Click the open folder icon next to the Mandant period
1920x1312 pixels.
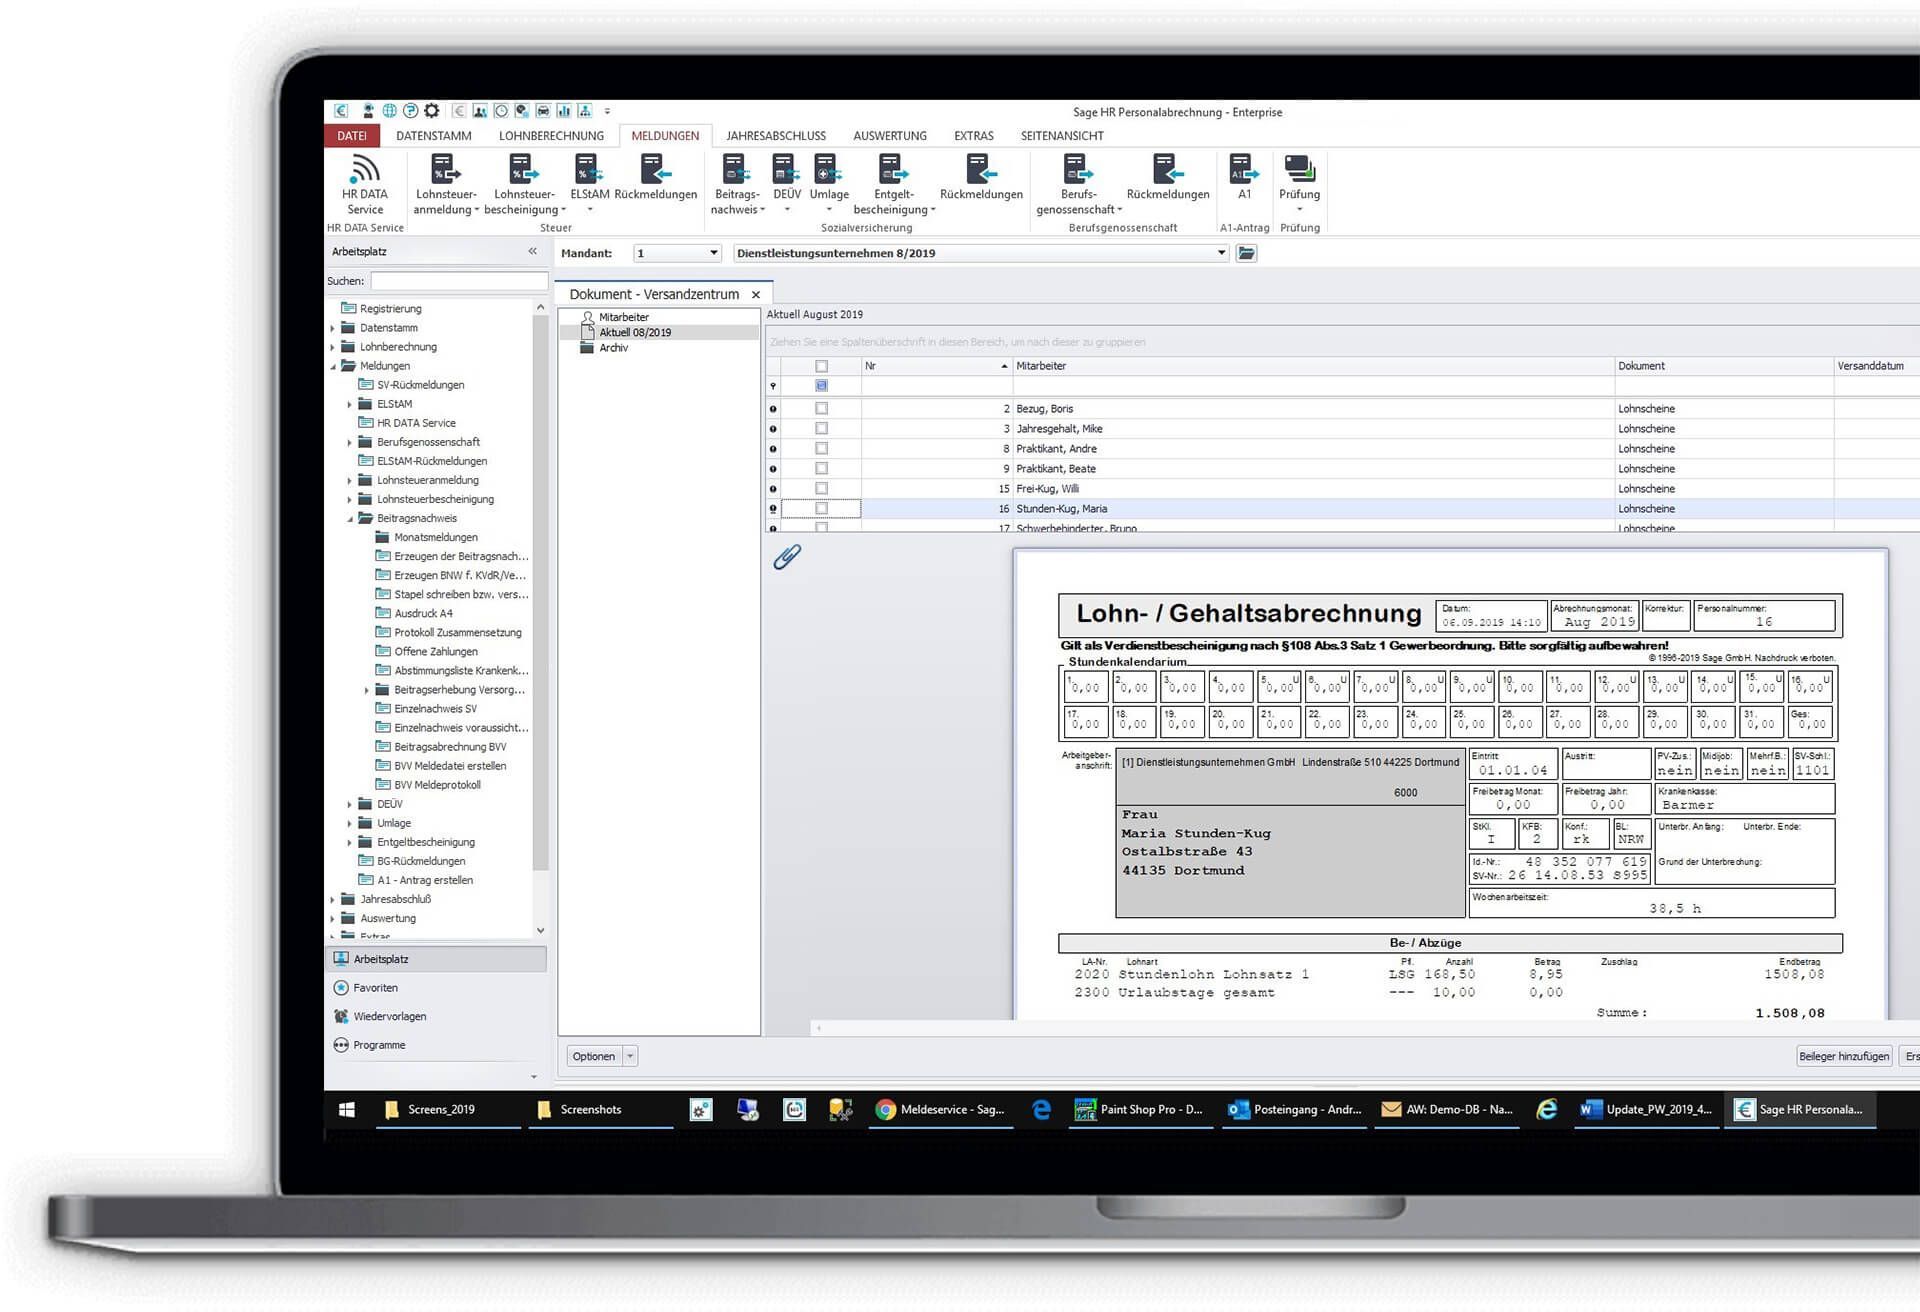coord(1246,253)
